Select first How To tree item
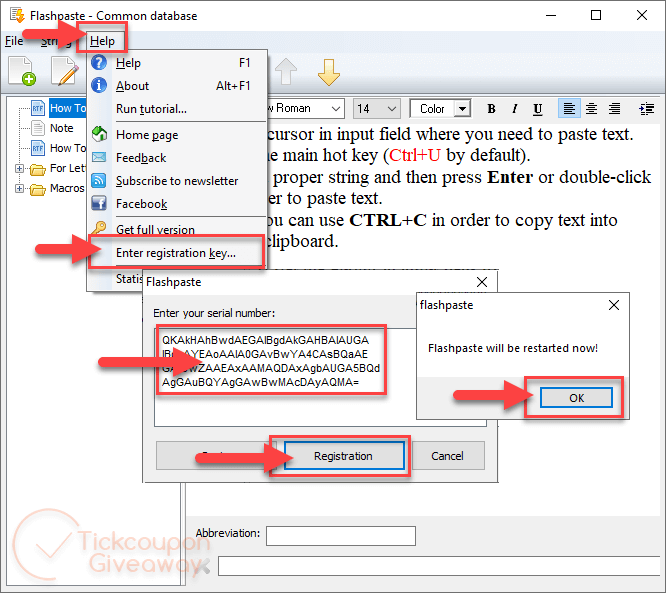The height and width of the screenshot is (593, 666). 68,108
